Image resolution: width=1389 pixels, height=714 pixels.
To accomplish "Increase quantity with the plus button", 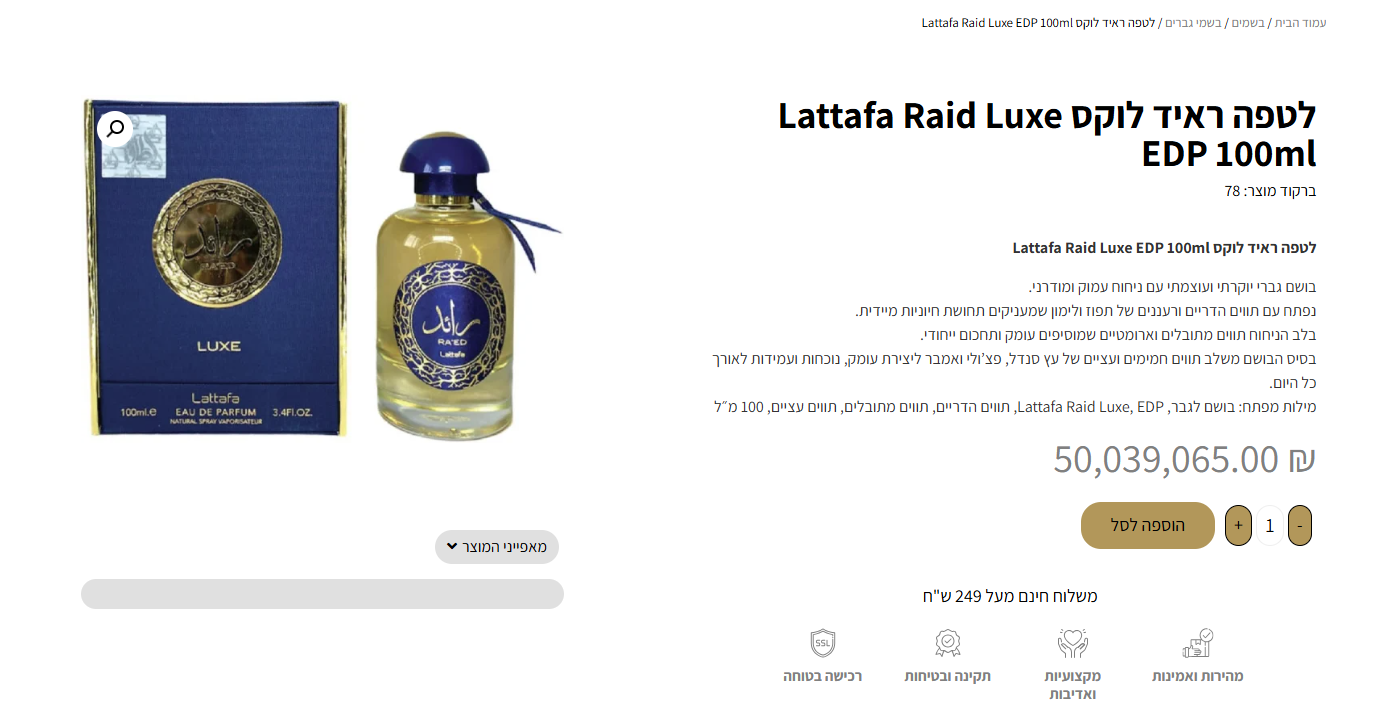I will 1238,525.
